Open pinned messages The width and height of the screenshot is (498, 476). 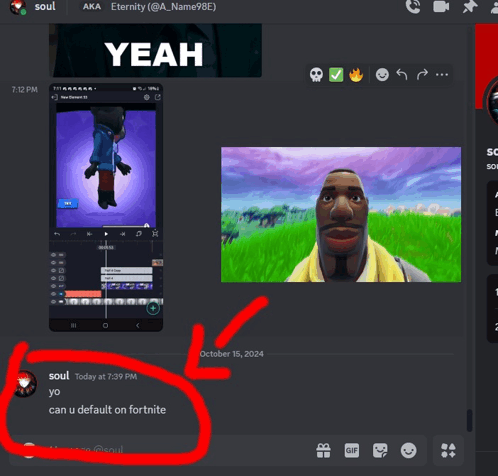[470, 7]
